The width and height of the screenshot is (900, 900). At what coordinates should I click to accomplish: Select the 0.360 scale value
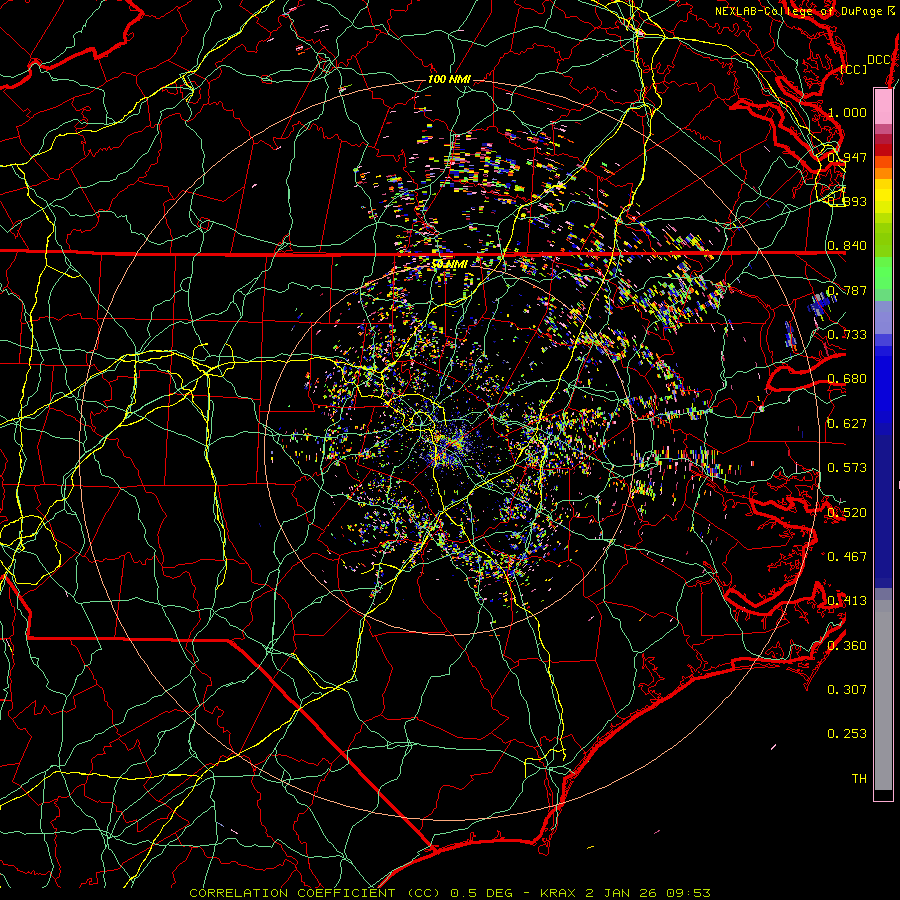(847, 646)
